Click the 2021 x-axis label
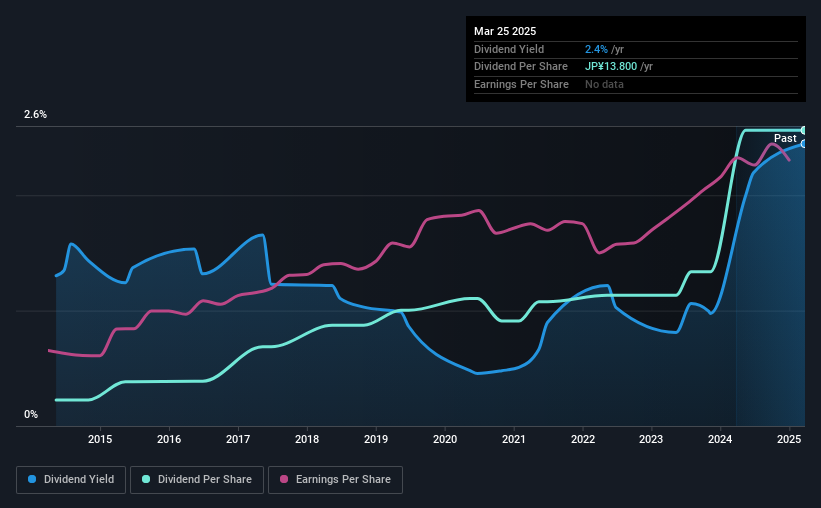 coord(514,439)
